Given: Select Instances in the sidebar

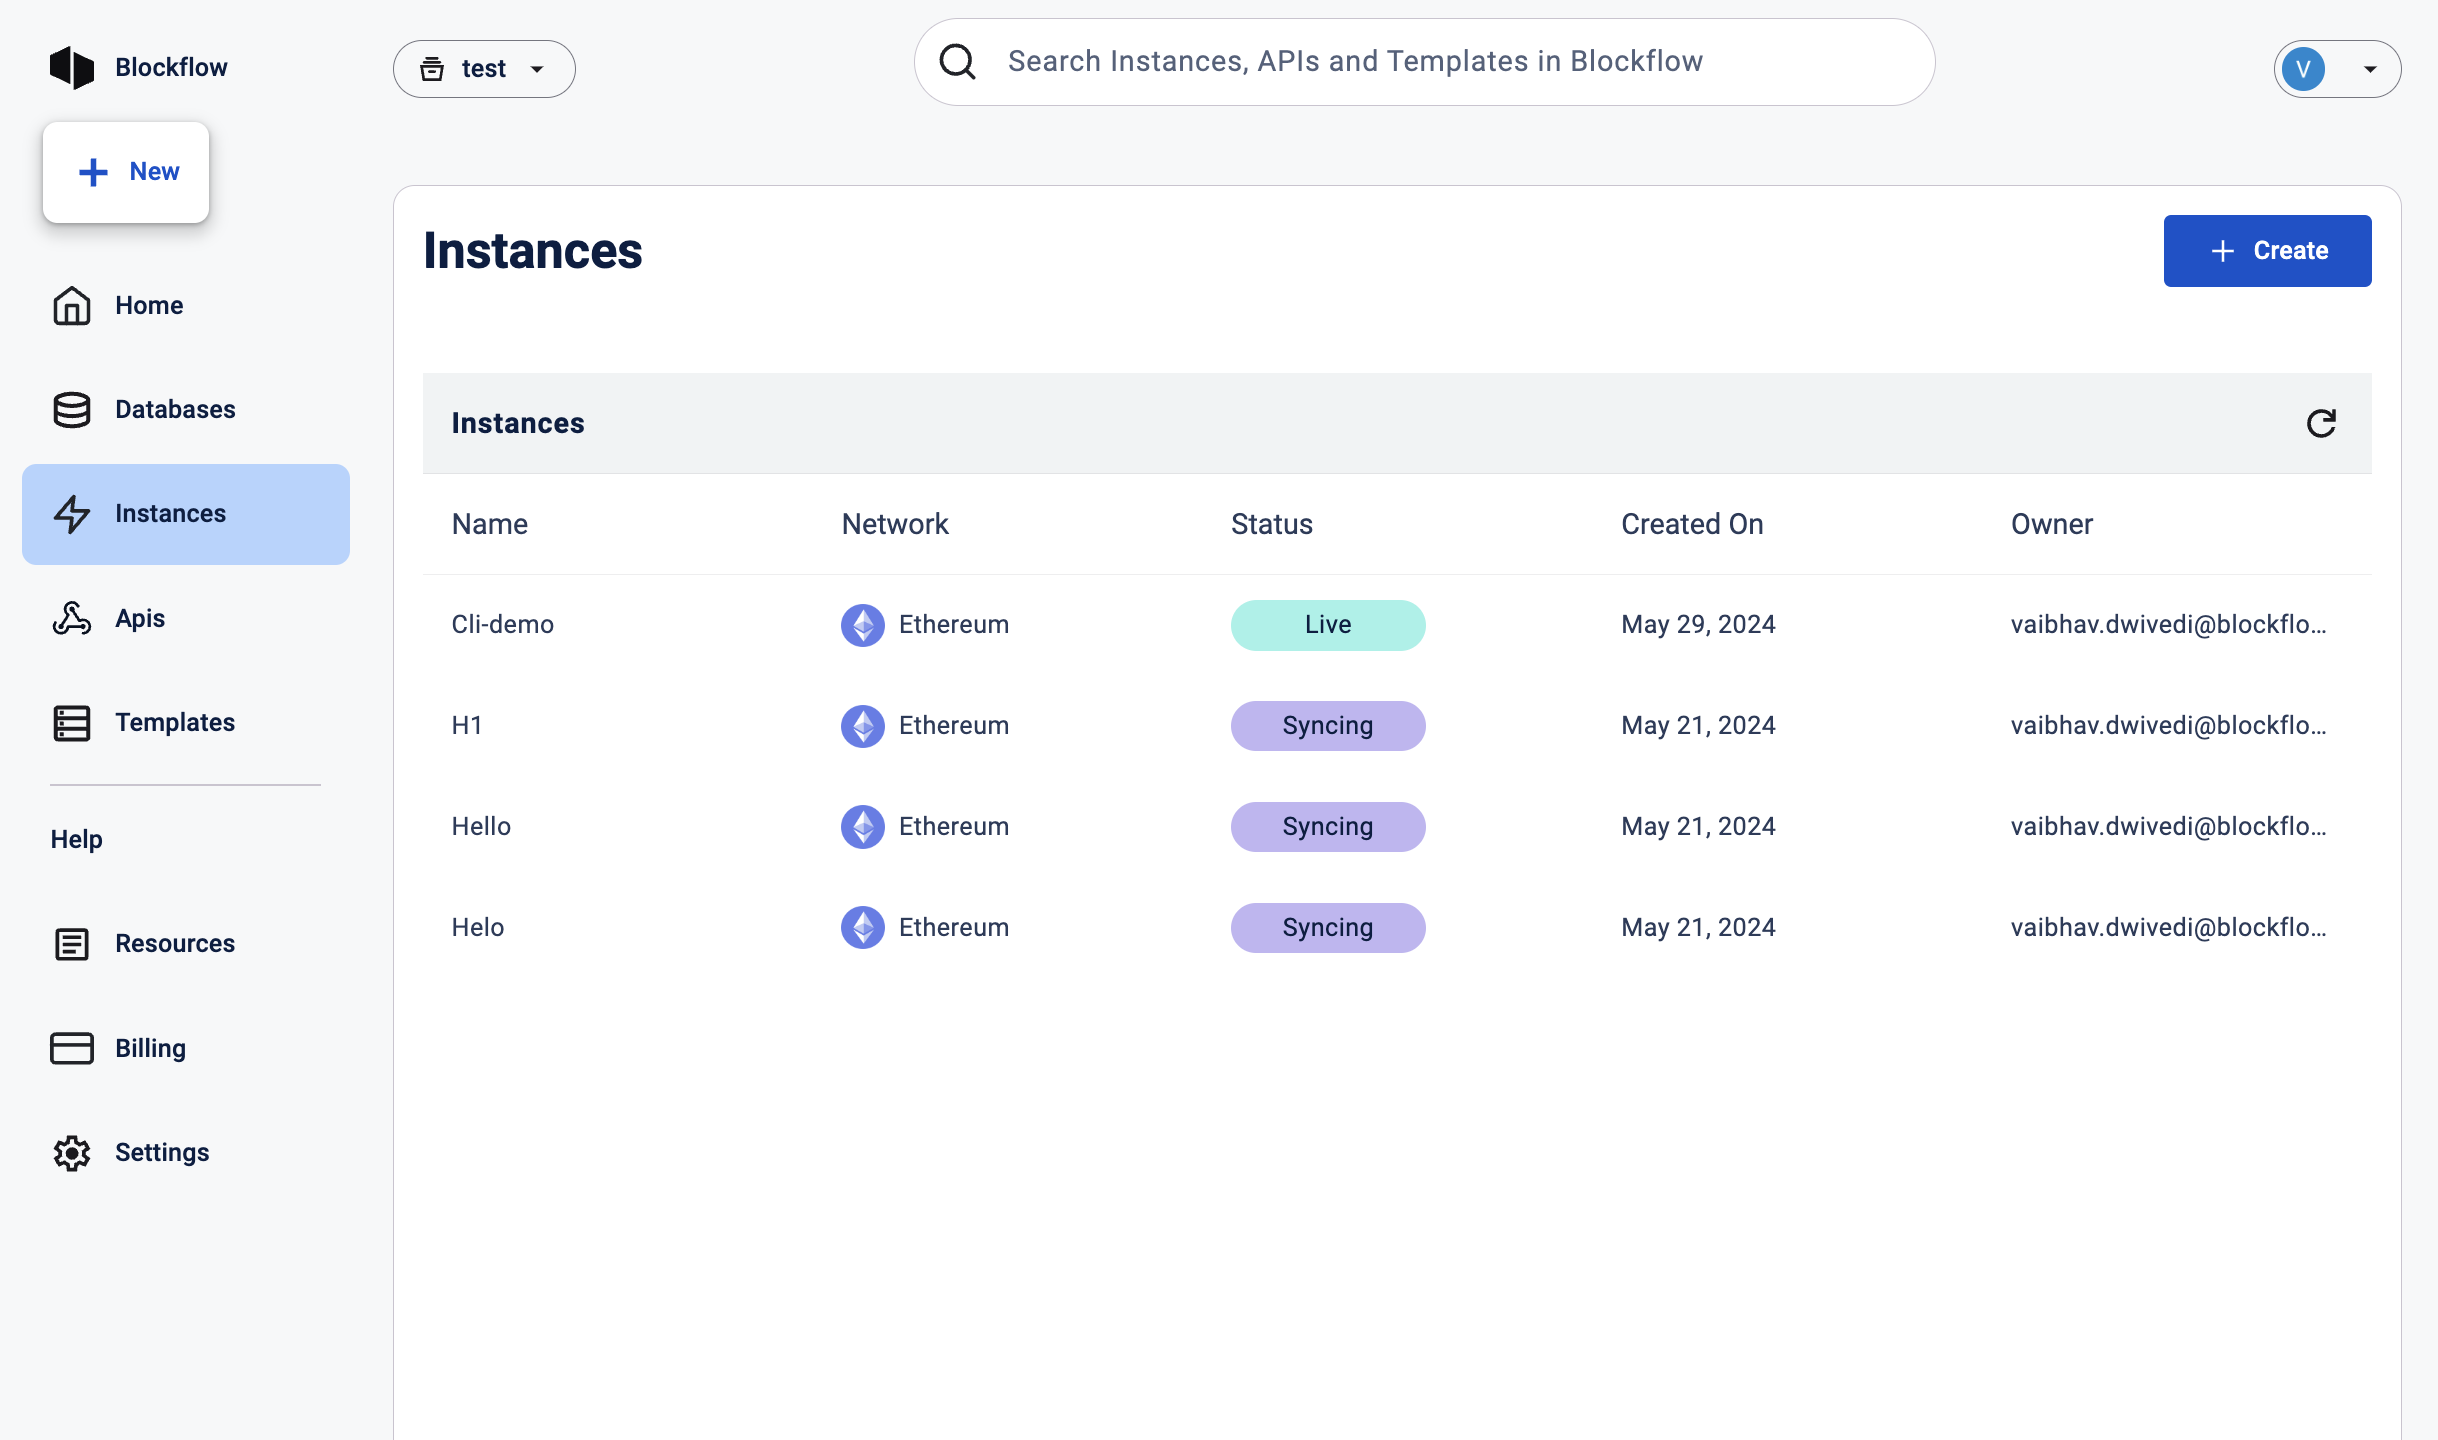Looking at the screenshot, I should (x=186, y=514).
